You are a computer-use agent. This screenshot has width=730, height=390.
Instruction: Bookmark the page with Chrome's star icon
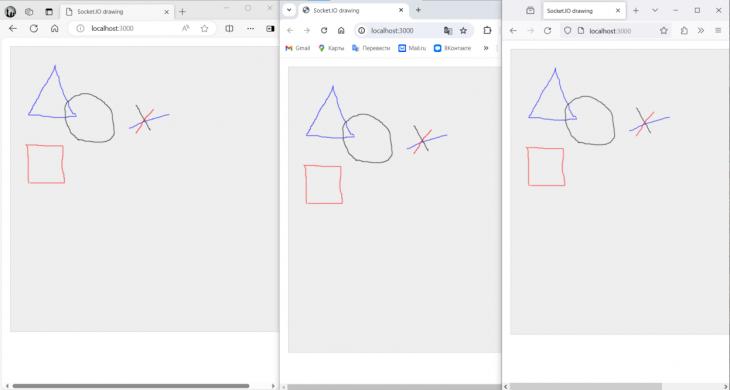tap(463, 31)
